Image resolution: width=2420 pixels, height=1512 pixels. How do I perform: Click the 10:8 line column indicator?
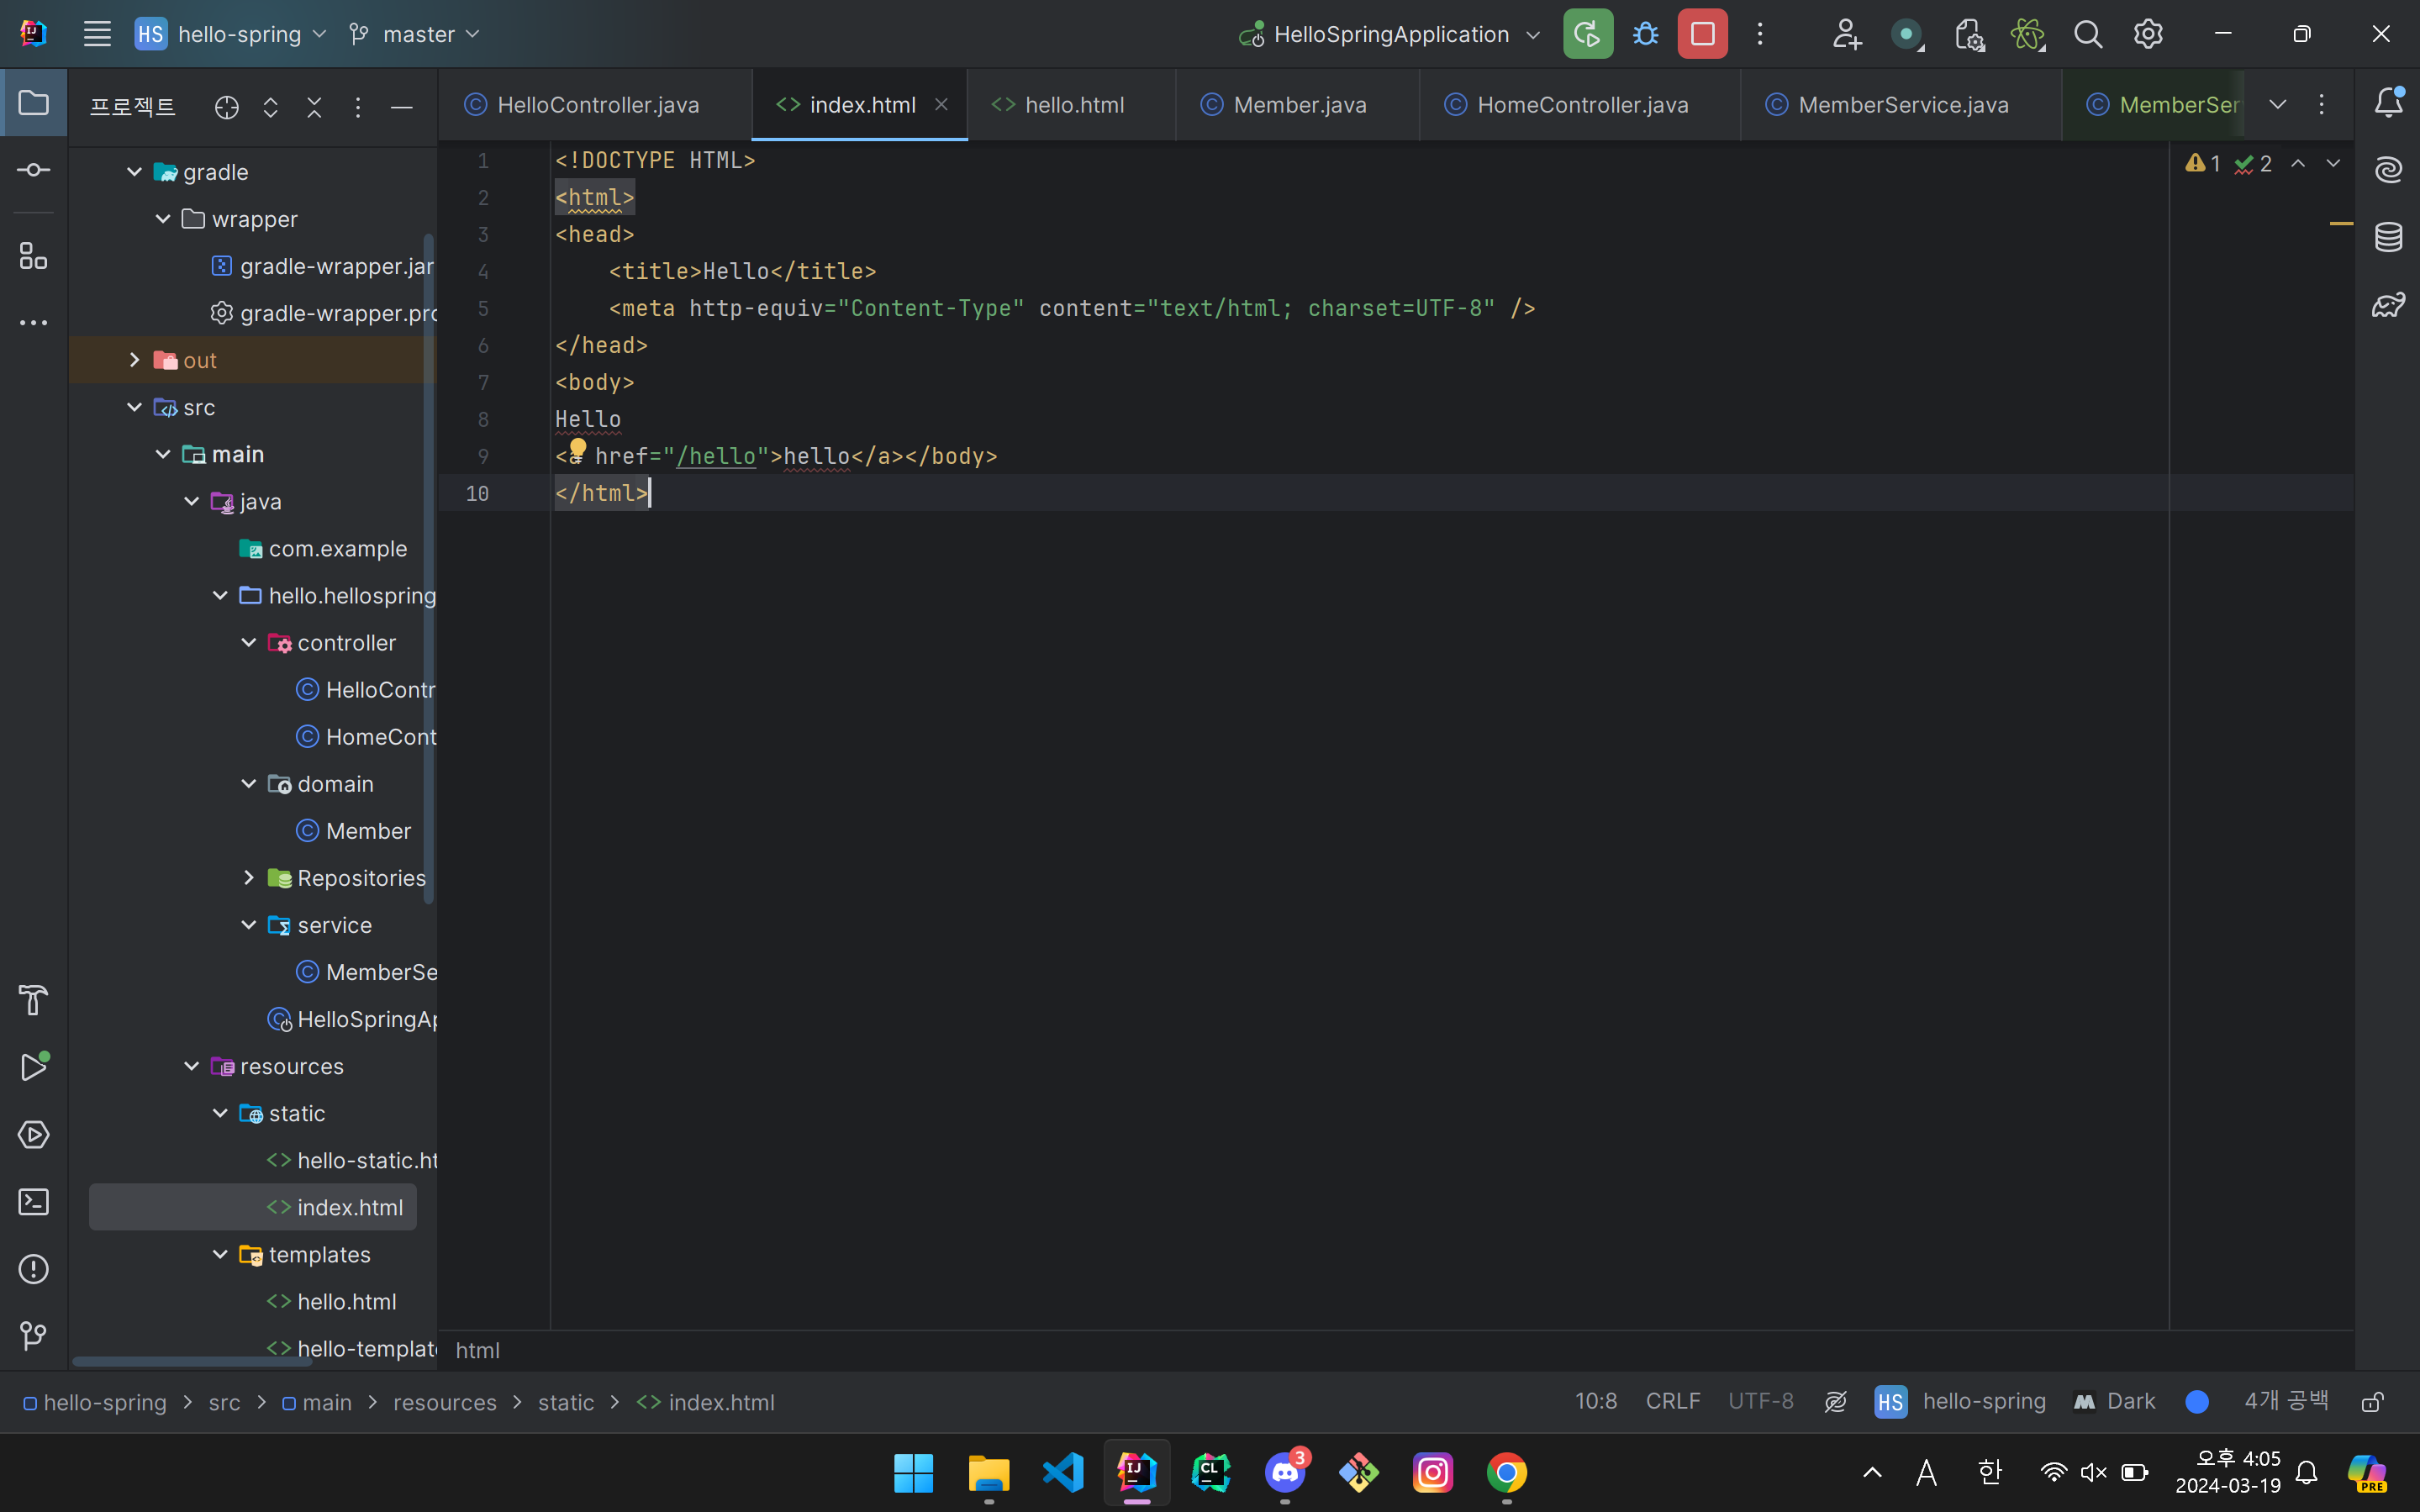click(1596, 1401)
